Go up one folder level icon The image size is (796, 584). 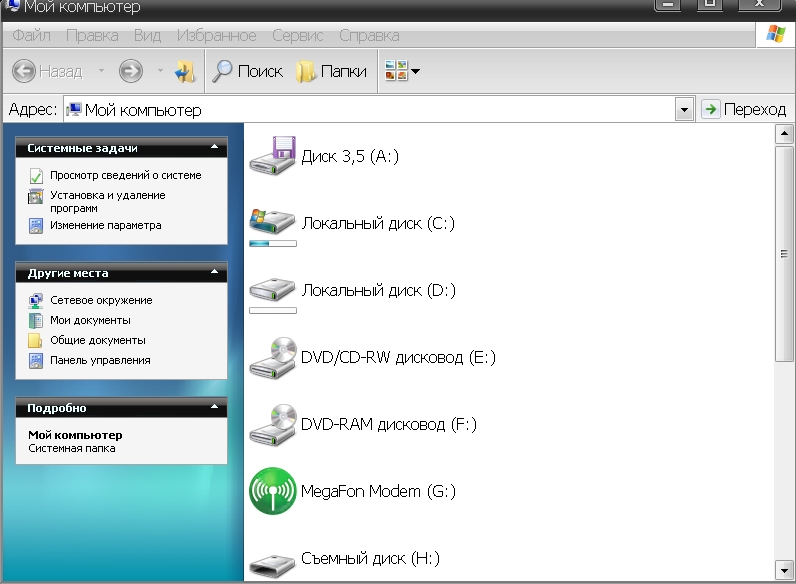pyautogui.click(x=184, y=71)
